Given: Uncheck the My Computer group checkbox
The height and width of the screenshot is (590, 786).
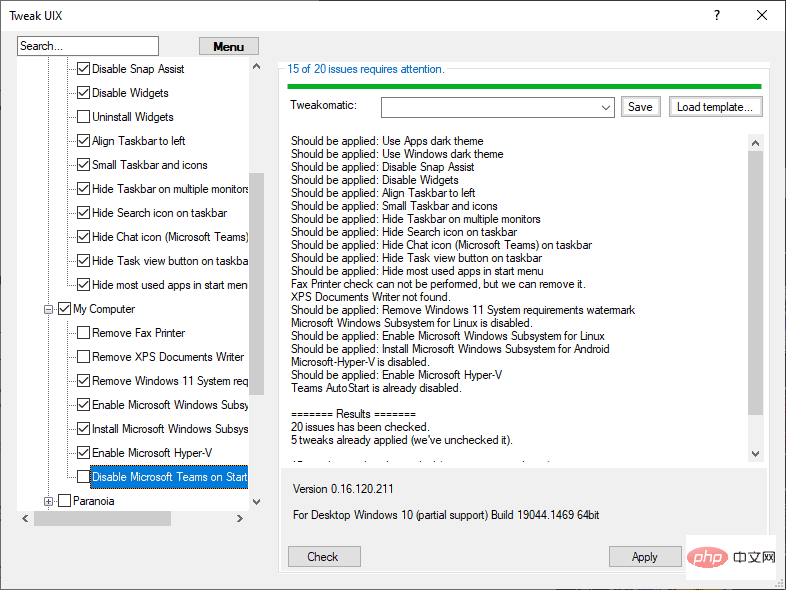Looking at the screenshot, I should coord(65,309).
